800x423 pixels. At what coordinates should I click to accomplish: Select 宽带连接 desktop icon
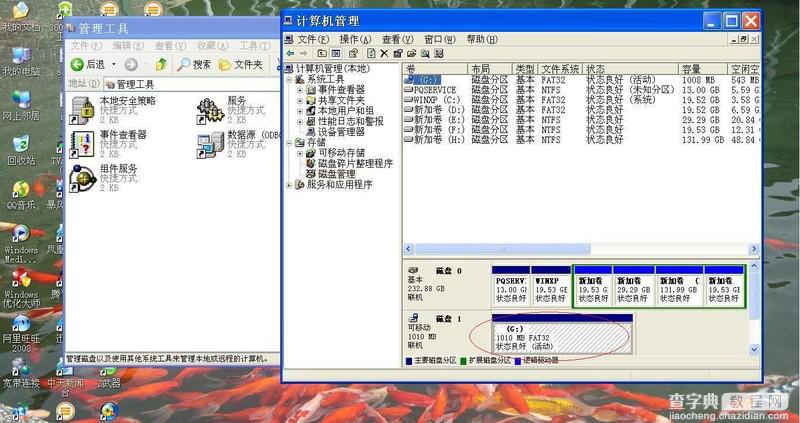coord(21,372)
